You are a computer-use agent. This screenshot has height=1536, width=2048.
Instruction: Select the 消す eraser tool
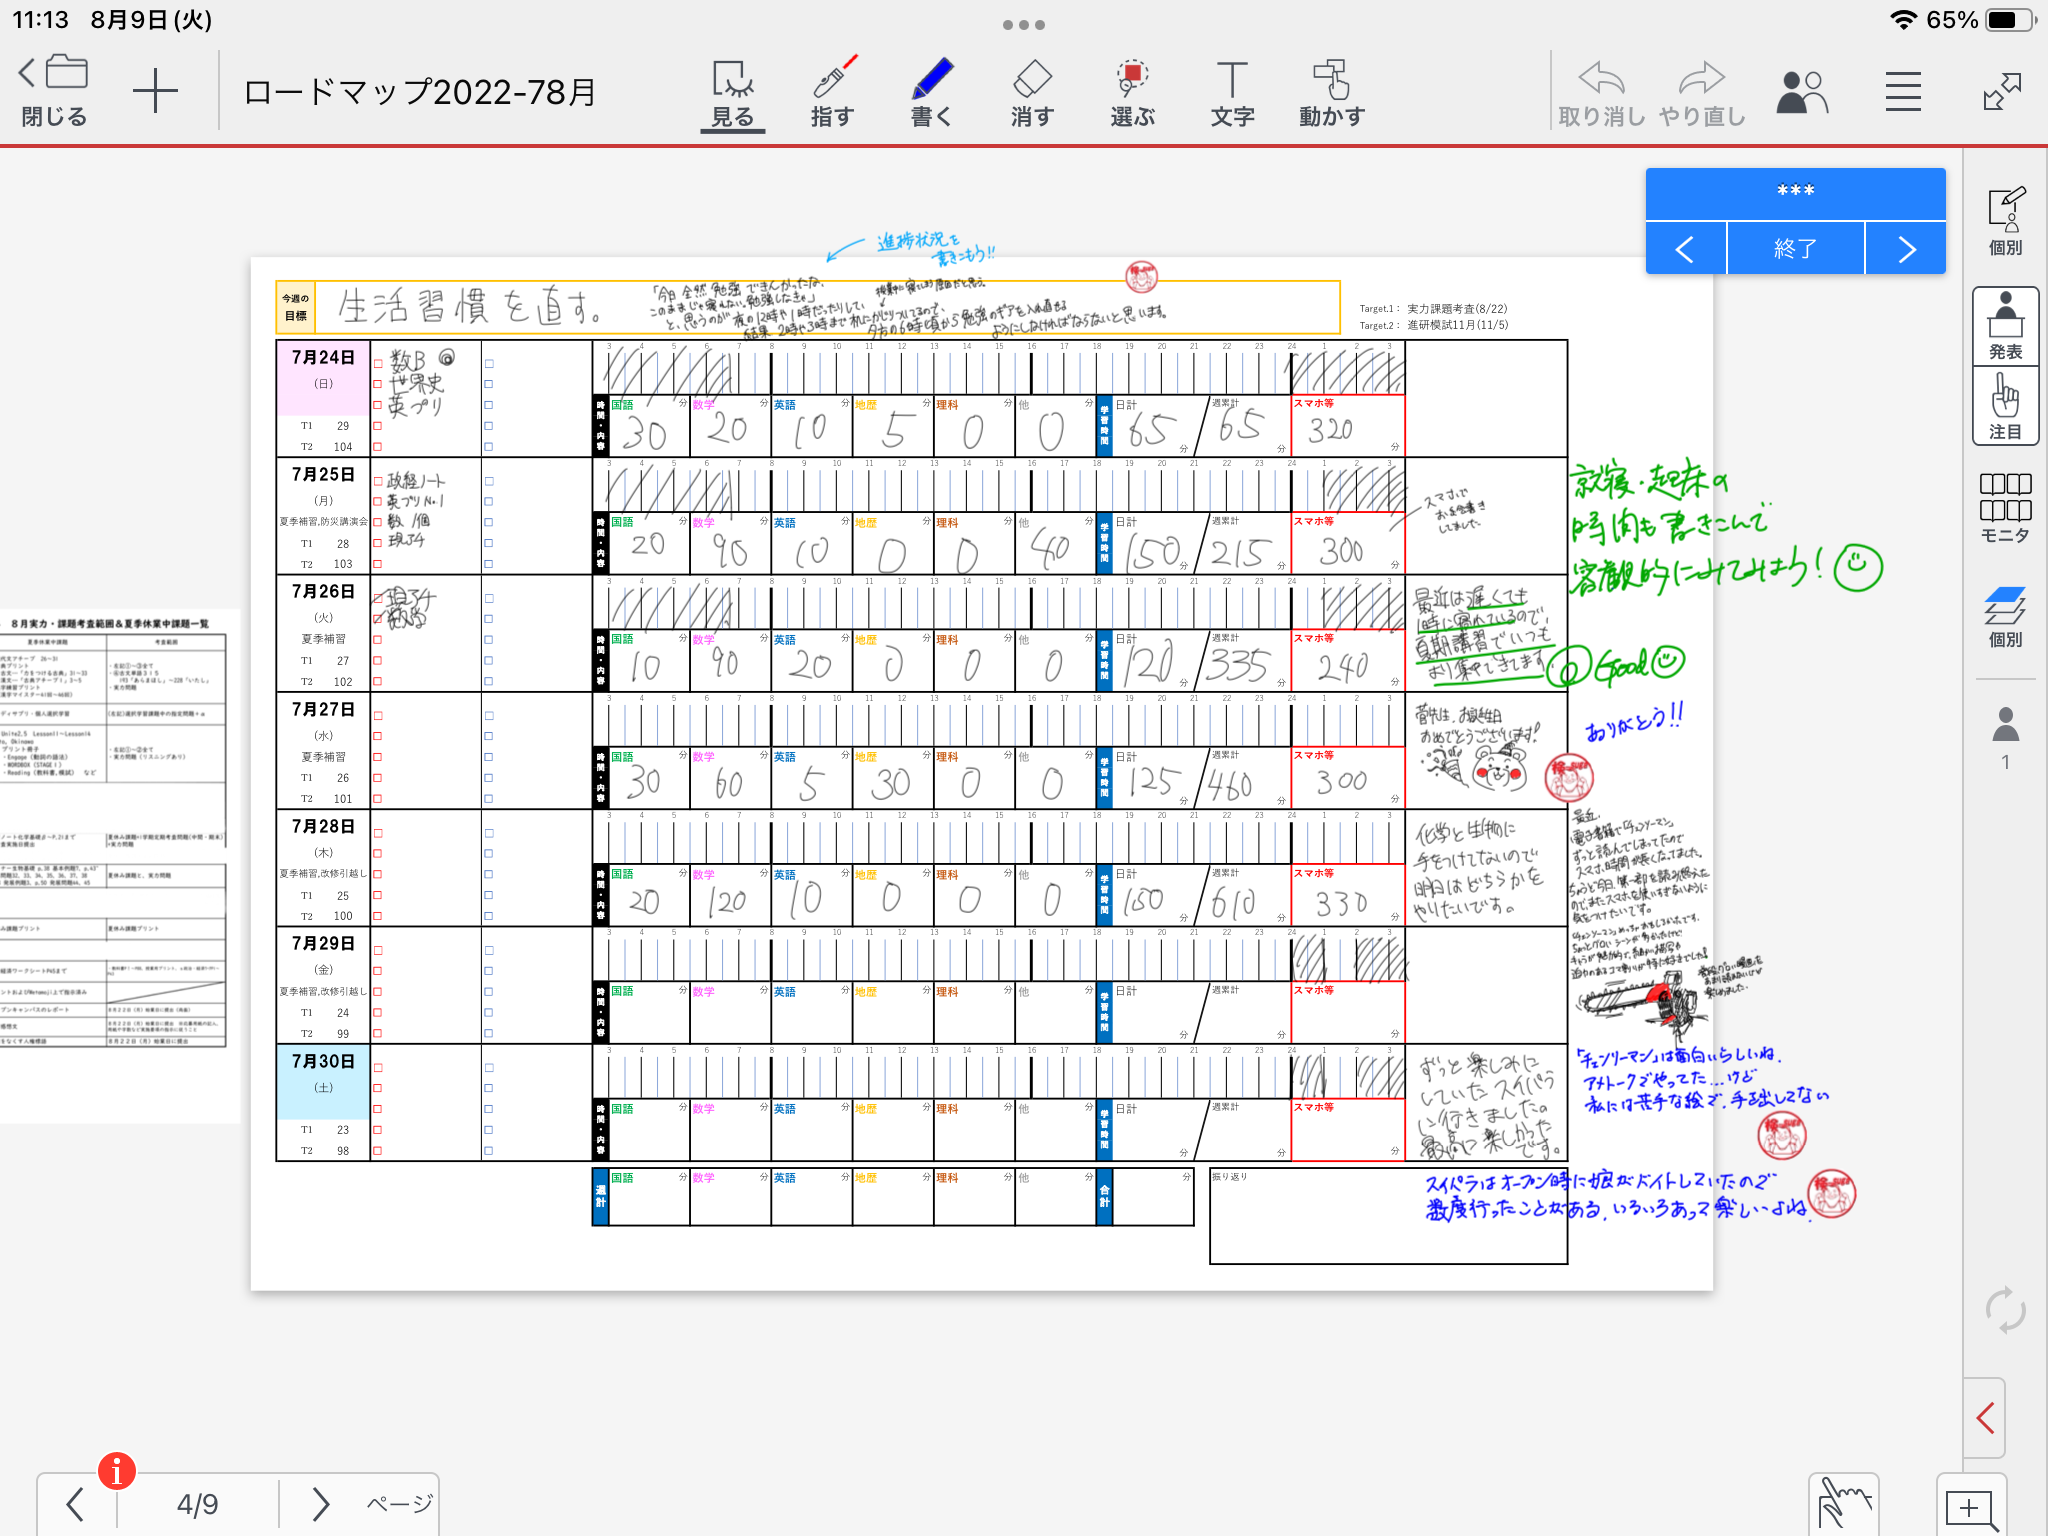click(x=1031, y=92)
